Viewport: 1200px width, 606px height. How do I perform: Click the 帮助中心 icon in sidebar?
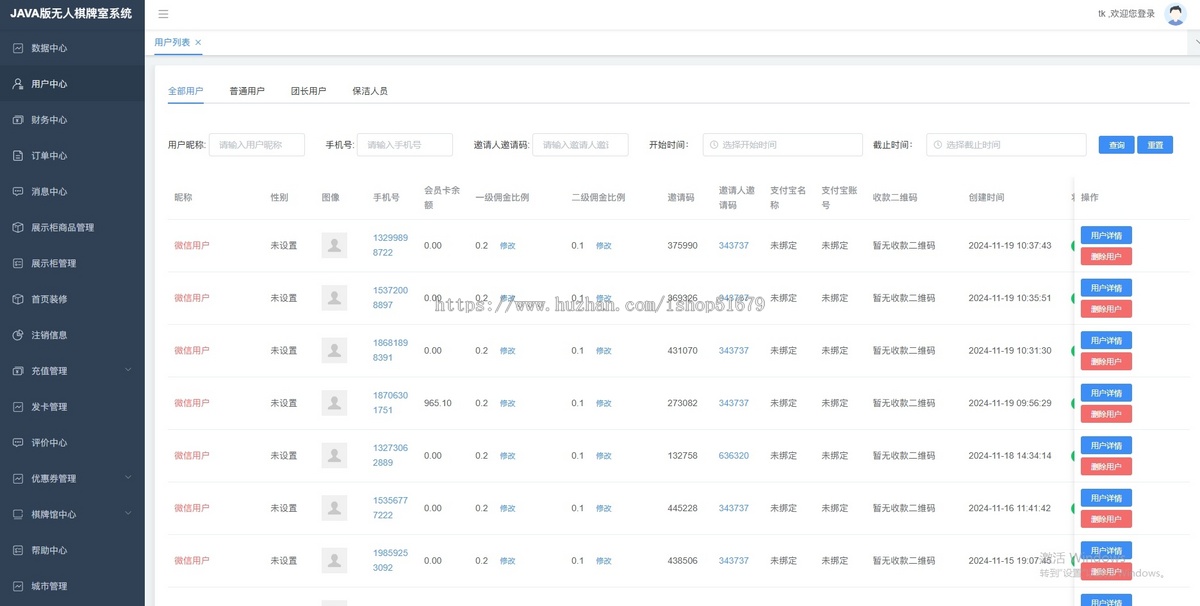click(x=18, y=550)
